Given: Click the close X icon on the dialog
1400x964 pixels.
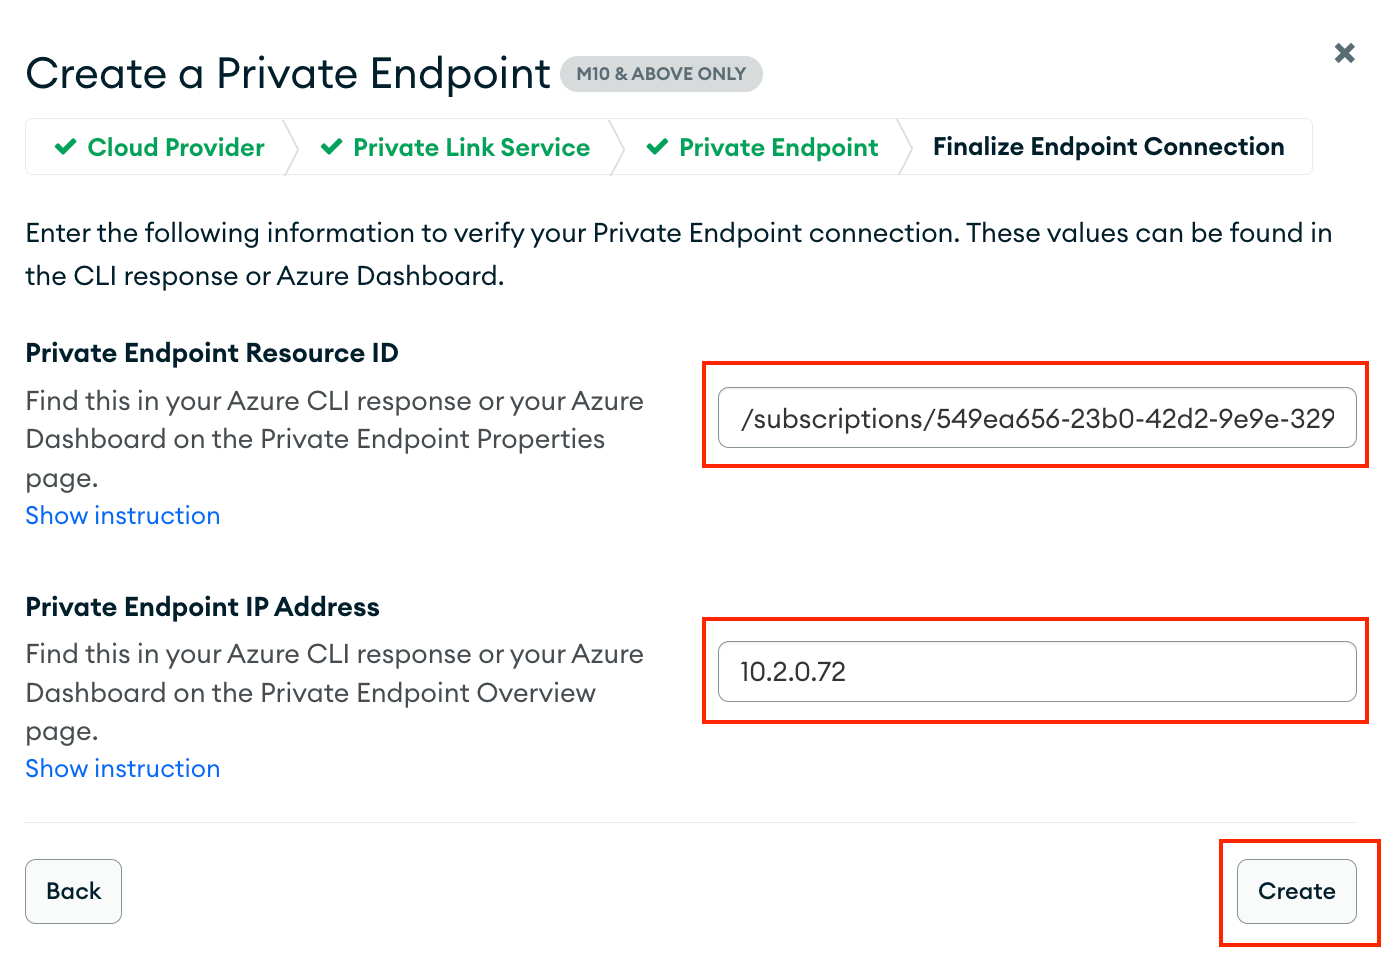Looking at the screenshot, I should point(1344,53).
